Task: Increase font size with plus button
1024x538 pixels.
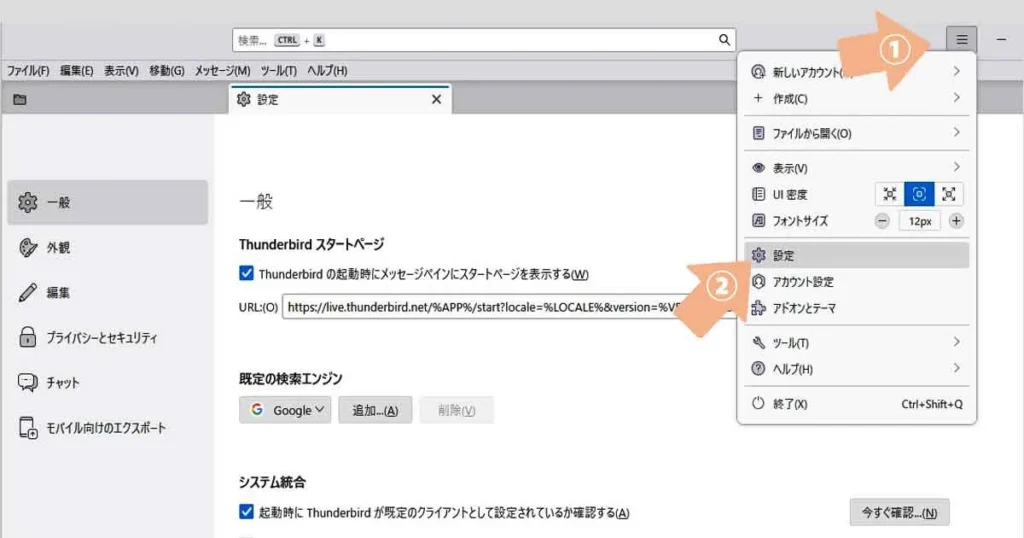Action: click(x=956, y=221)
